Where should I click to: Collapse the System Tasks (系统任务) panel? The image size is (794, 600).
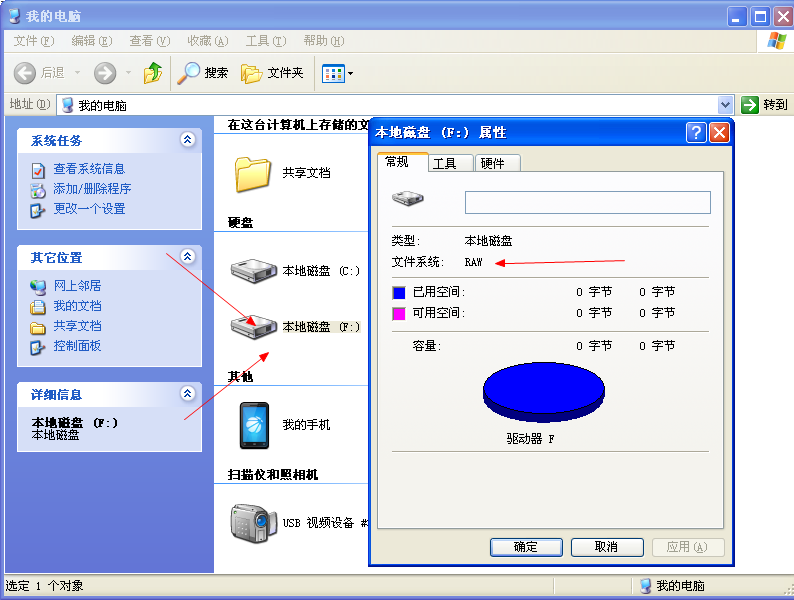pyautogui.click(x=188, y=139)
